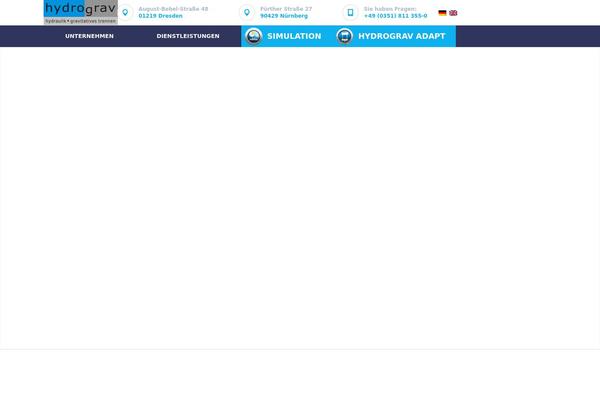Click the phone icon next to contact number
600x400 pixels.
coord(350,13)
